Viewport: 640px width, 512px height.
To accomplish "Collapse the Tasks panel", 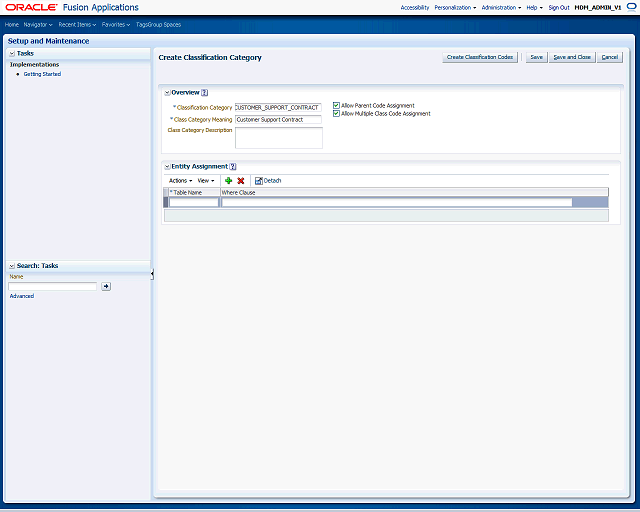I will tap(12, 53).
